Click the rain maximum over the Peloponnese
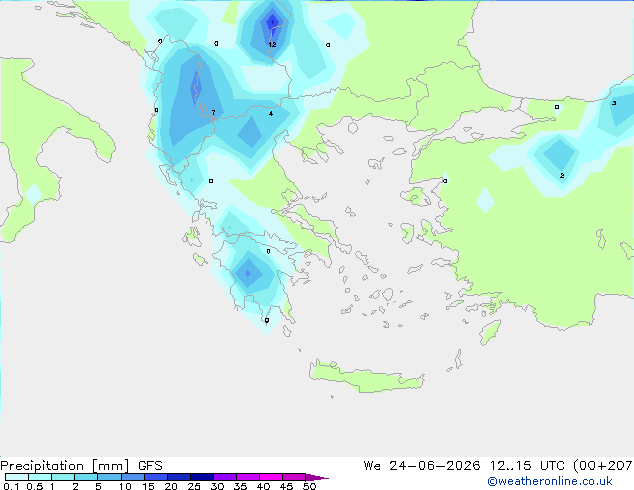Viewport: 634px width, 490px height. tap(248, 273)
